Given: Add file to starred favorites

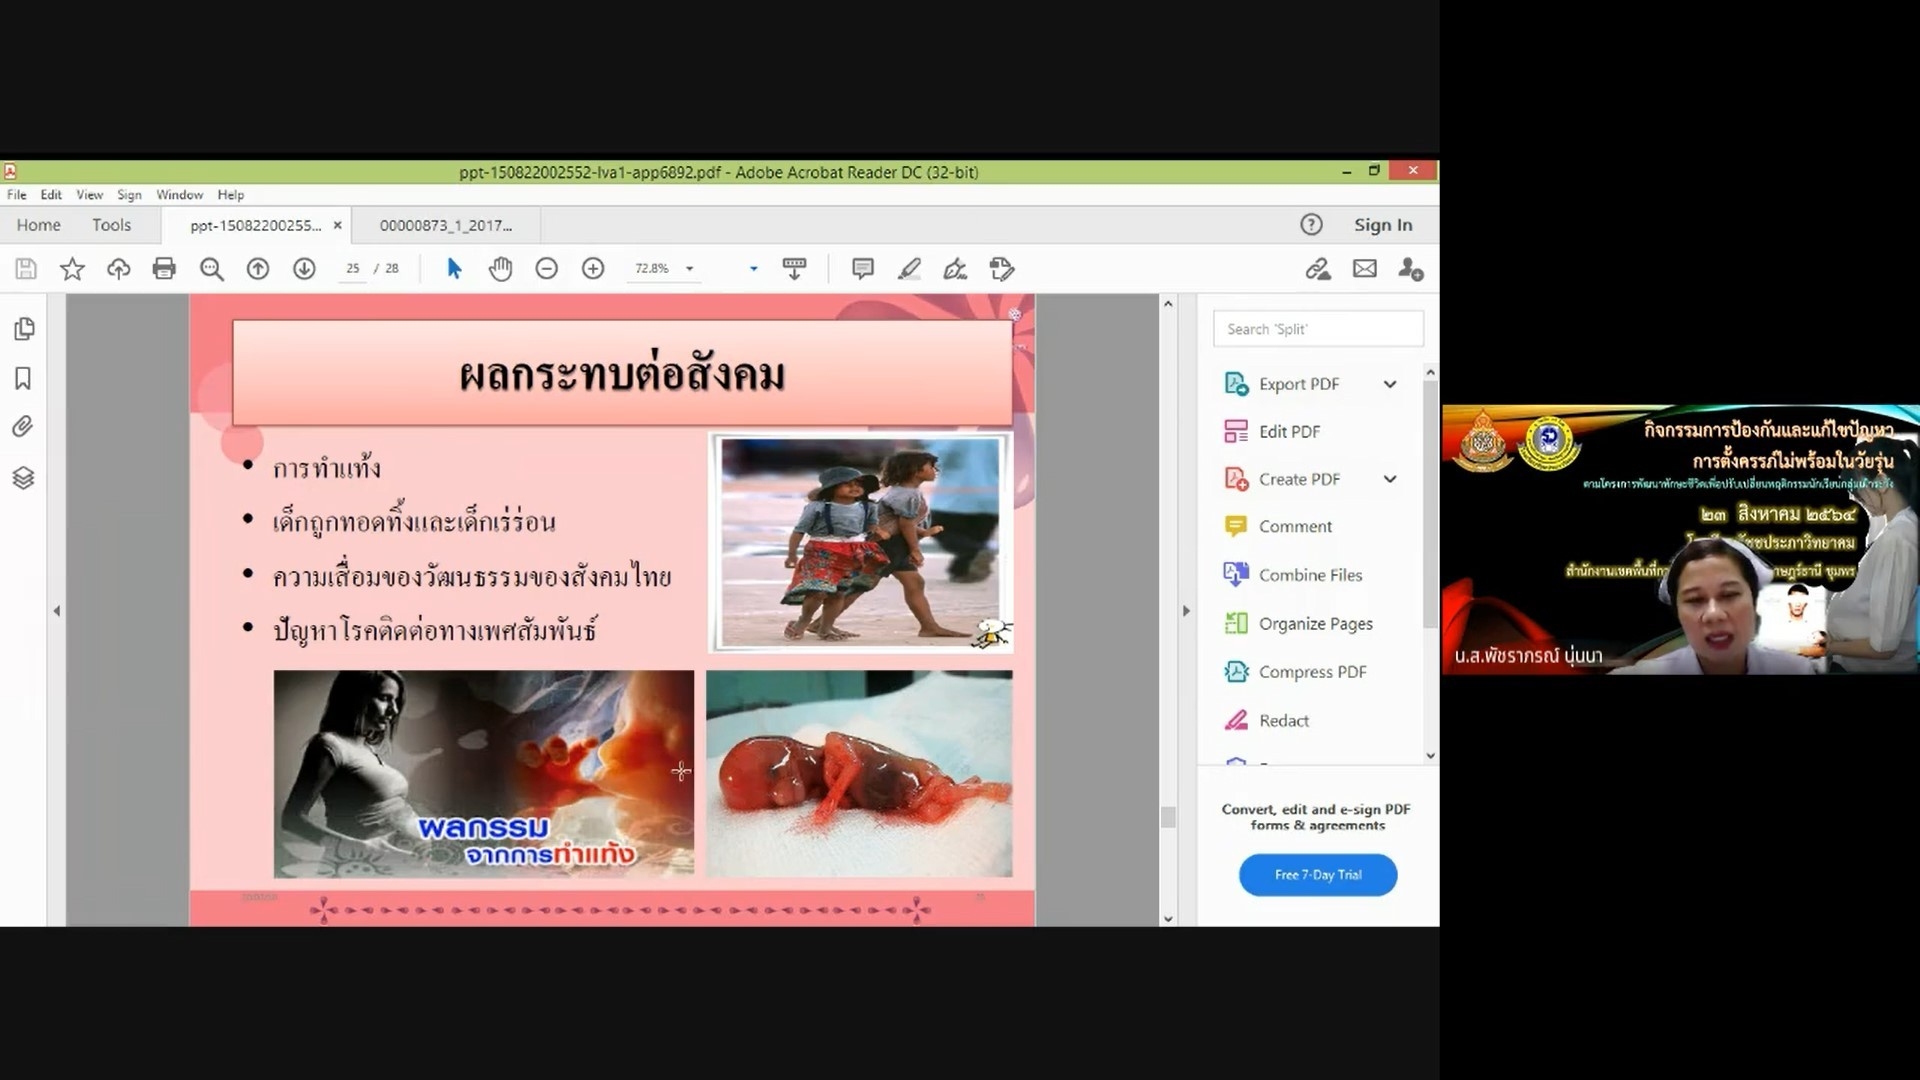Looking at the screenshot, I should [x=72, y=268].
